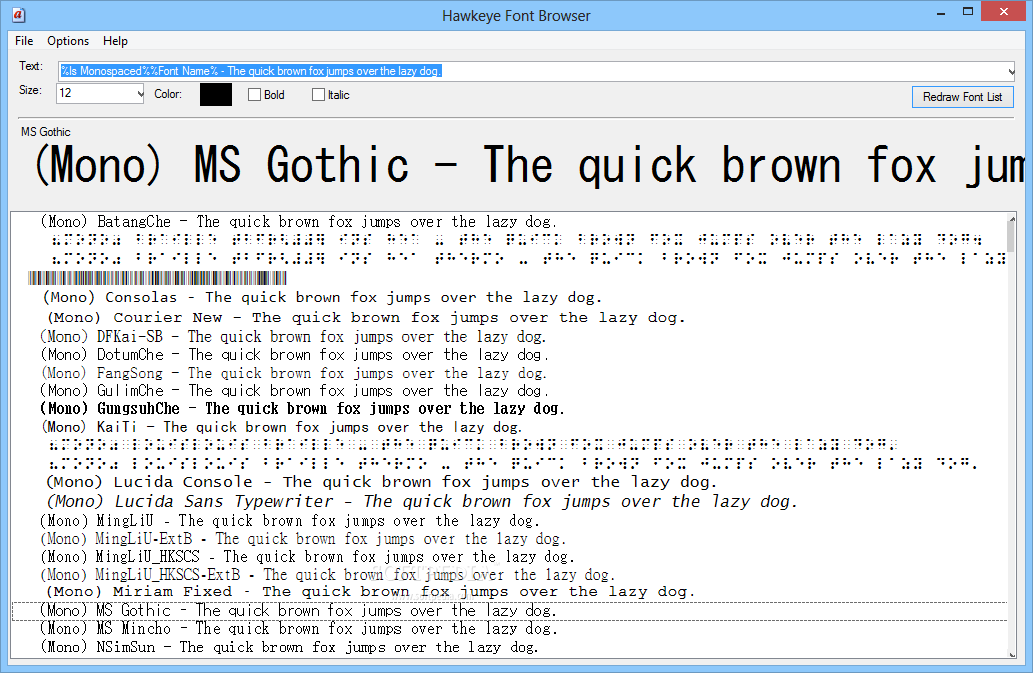The height and width of the screenshot is (673, 1033).
Task: Close the Hawkeye Font Browser window
Action: click(x=1004, y=12)
